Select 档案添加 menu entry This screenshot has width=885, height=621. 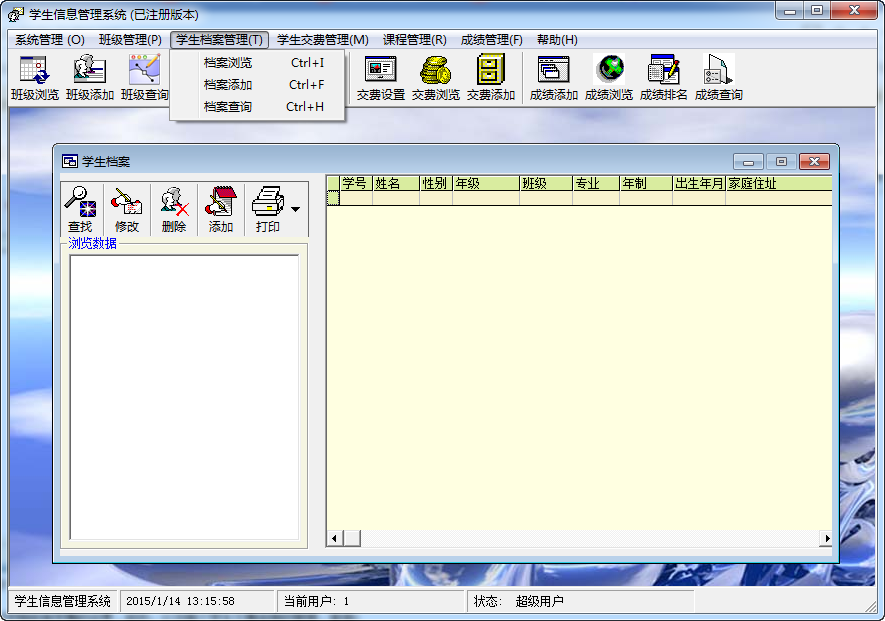tap(257, 85)
